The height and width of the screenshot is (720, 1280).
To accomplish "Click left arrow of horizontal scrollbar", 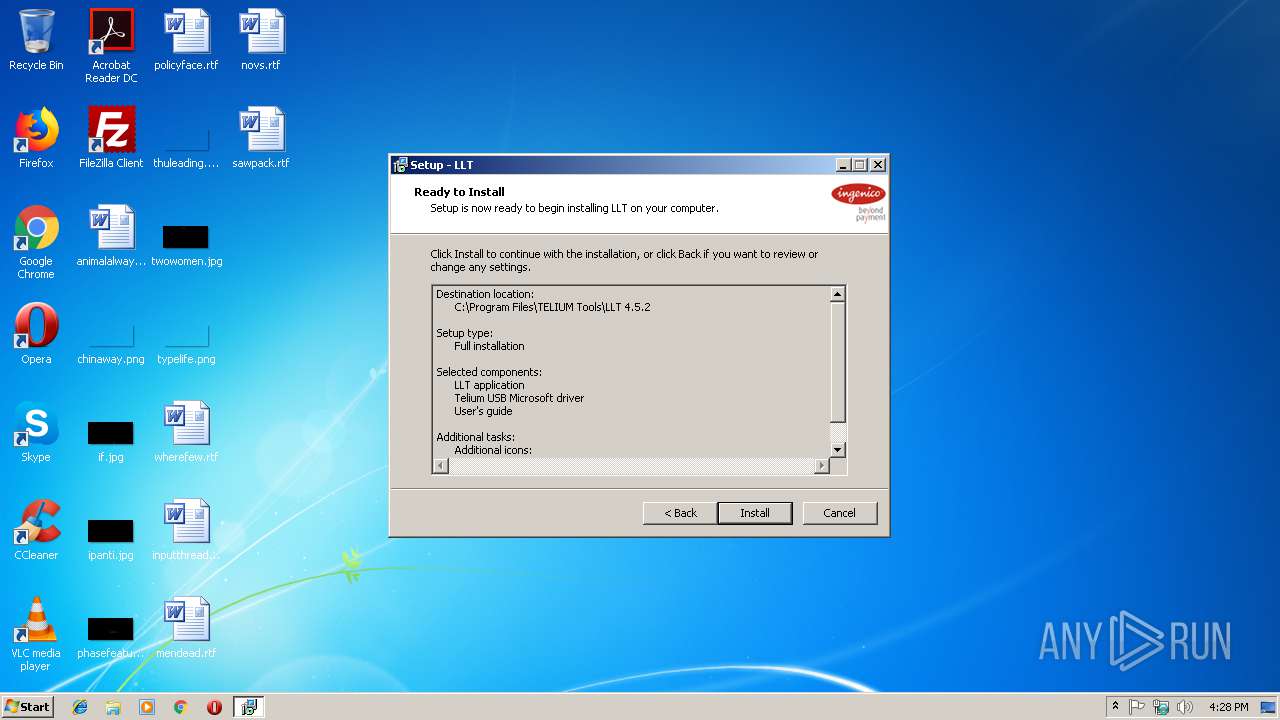I will tap(441, 466).
